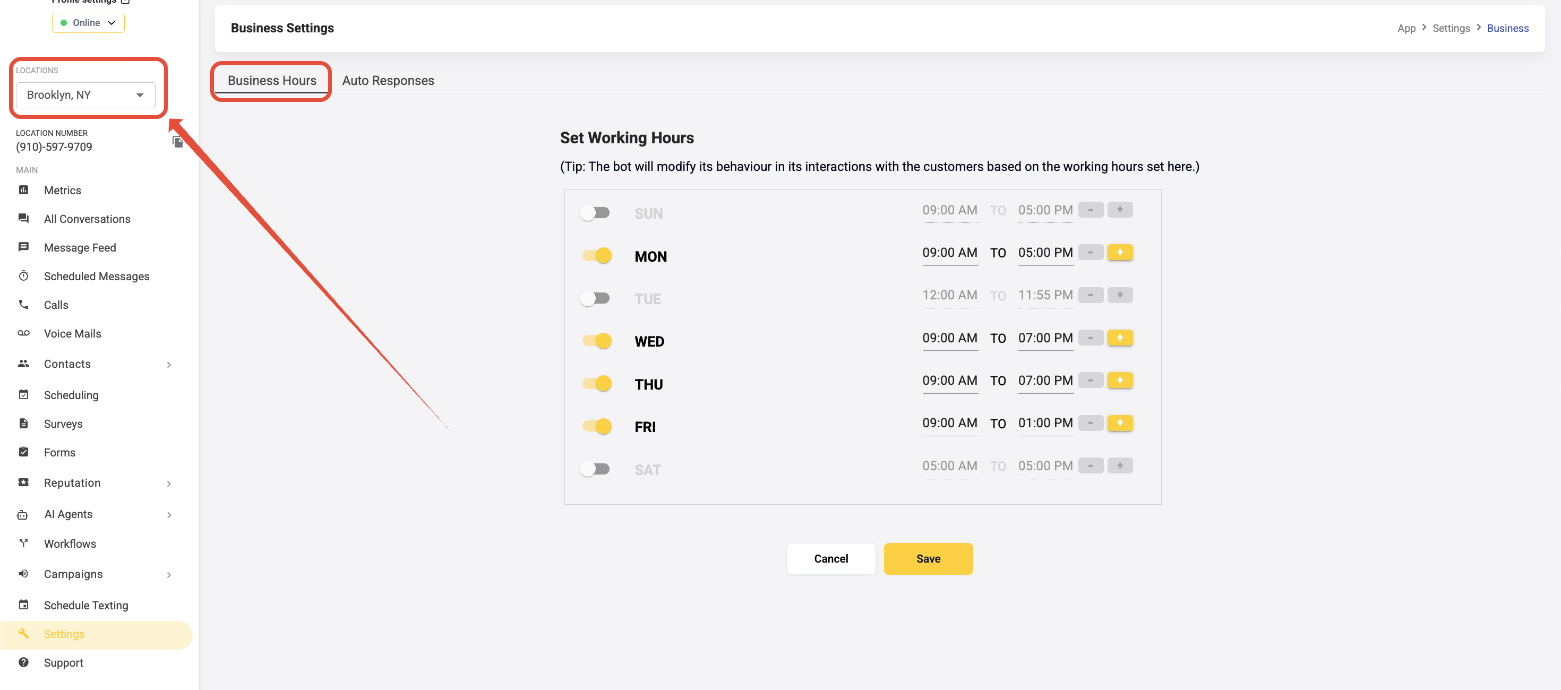Click the Workflows icon in sidebar
1561x690 pixels.
[23, 544]
